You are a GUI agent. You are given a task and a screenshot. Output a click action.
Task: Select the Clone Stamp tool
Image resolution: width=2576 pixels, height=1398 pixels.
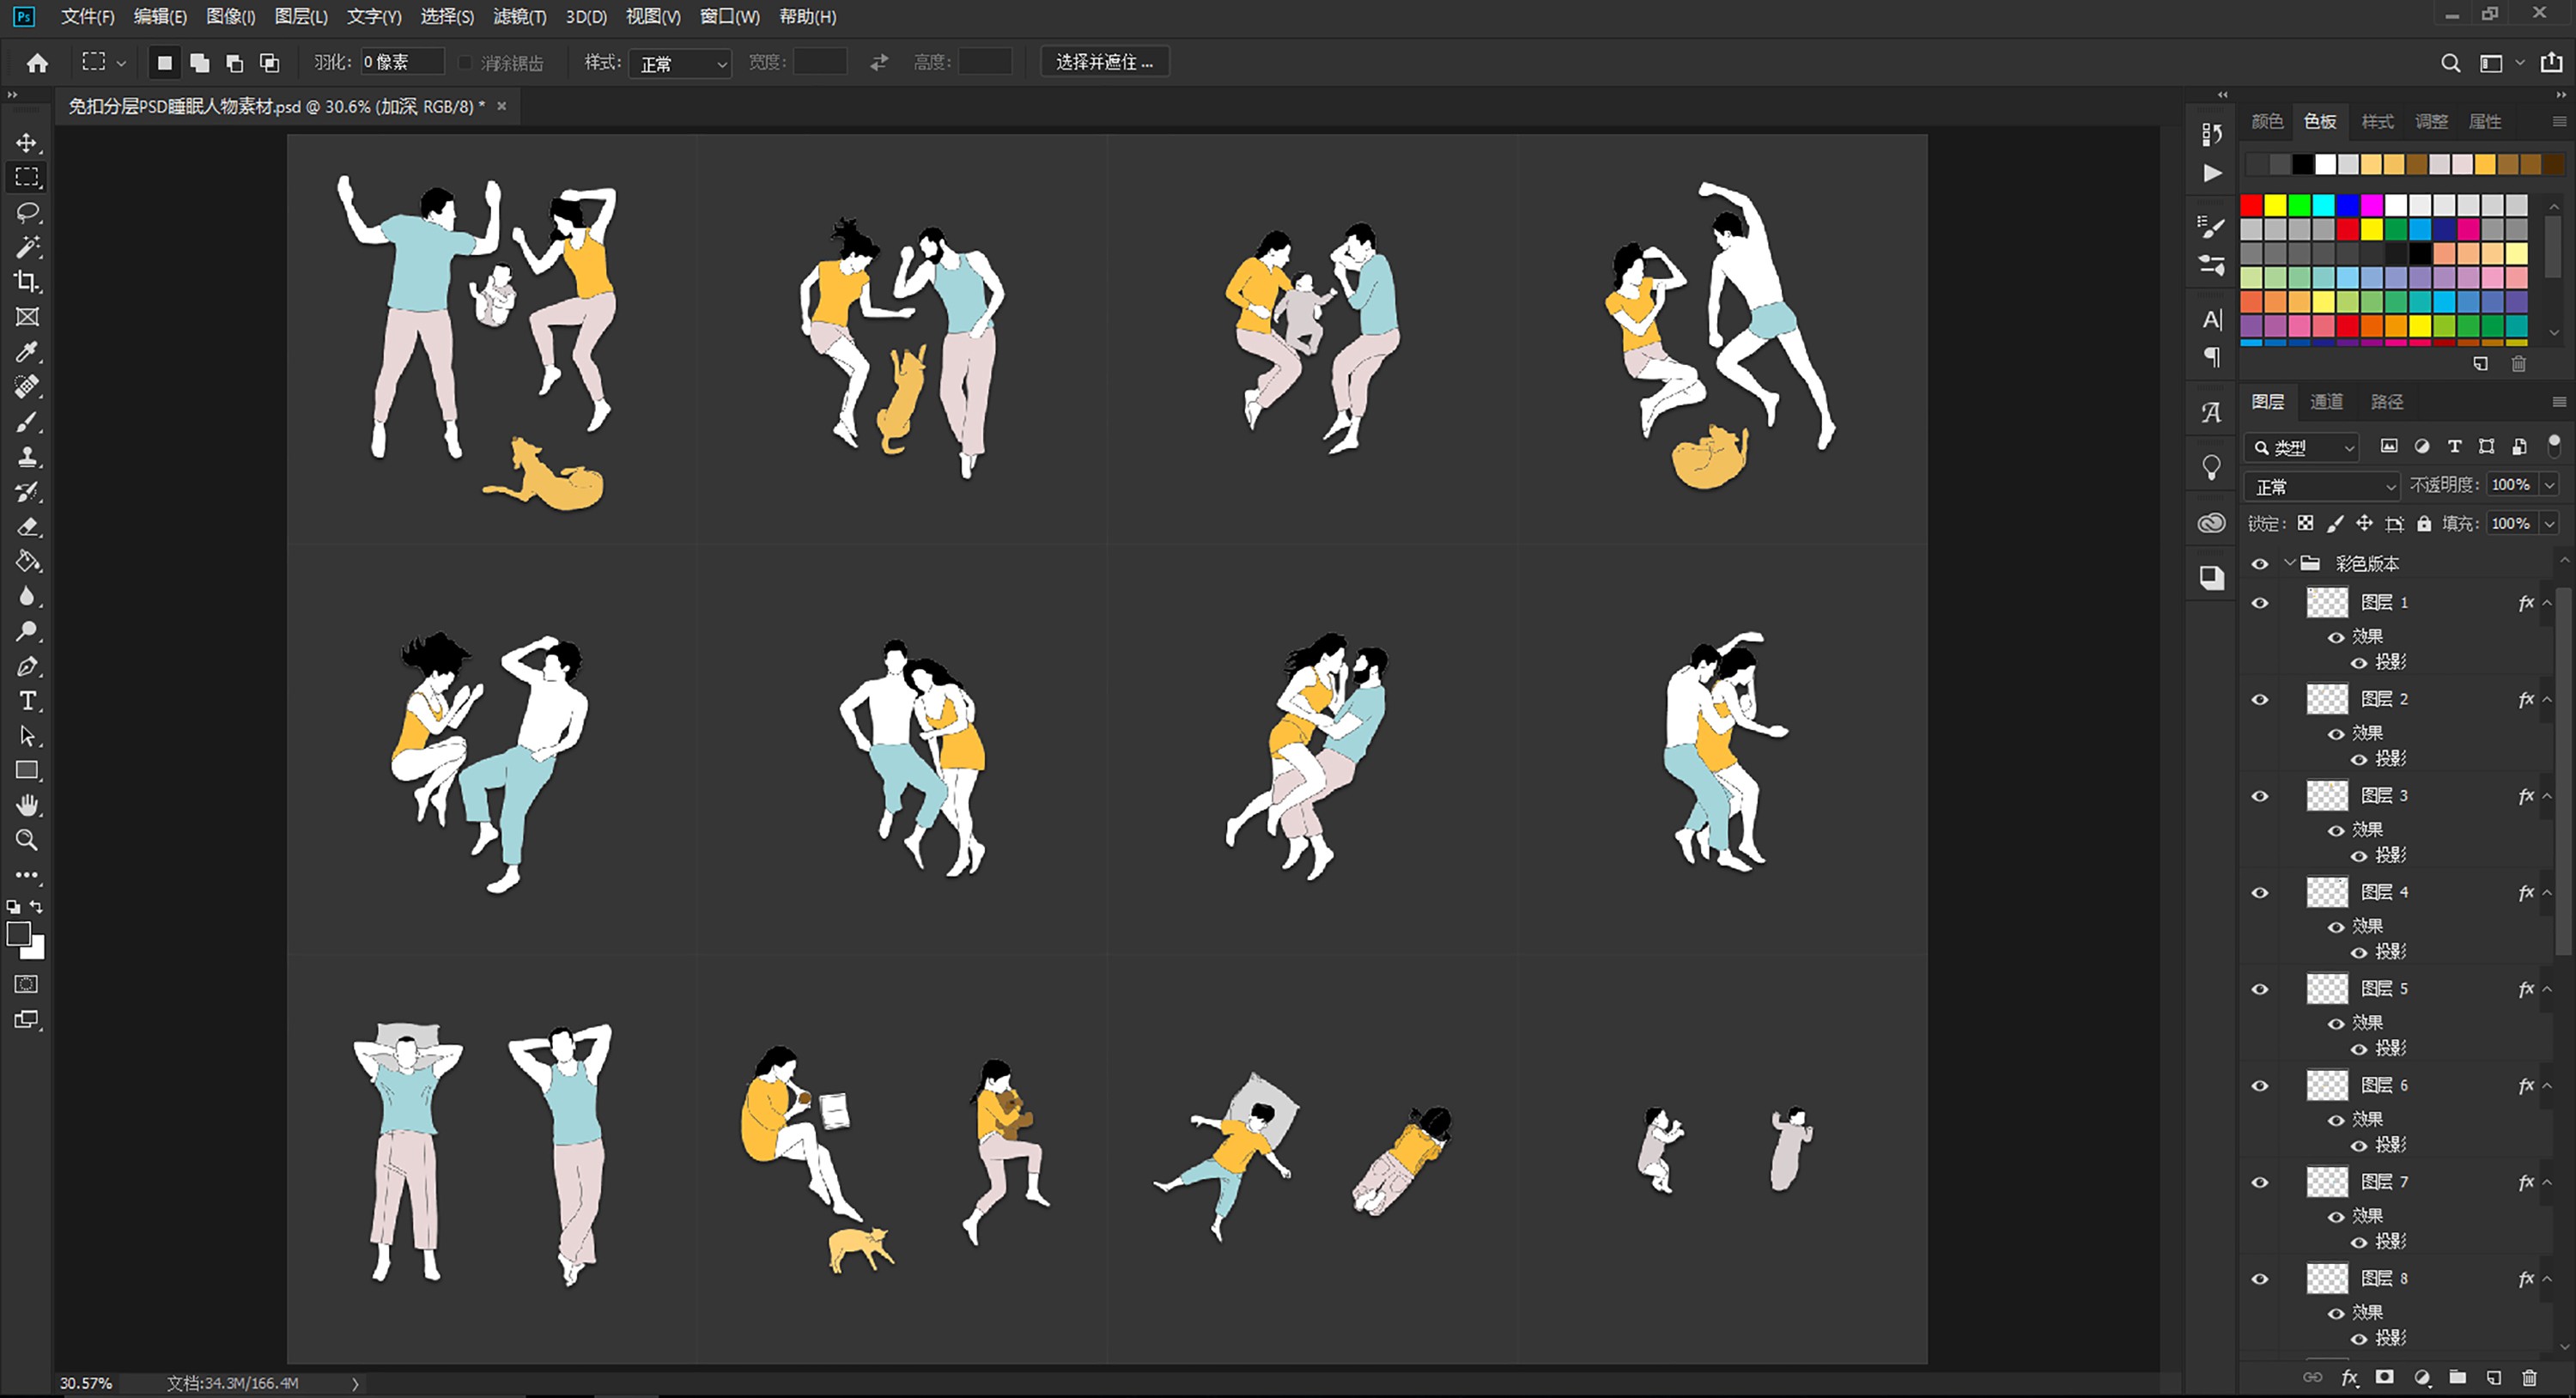[27, 457]
